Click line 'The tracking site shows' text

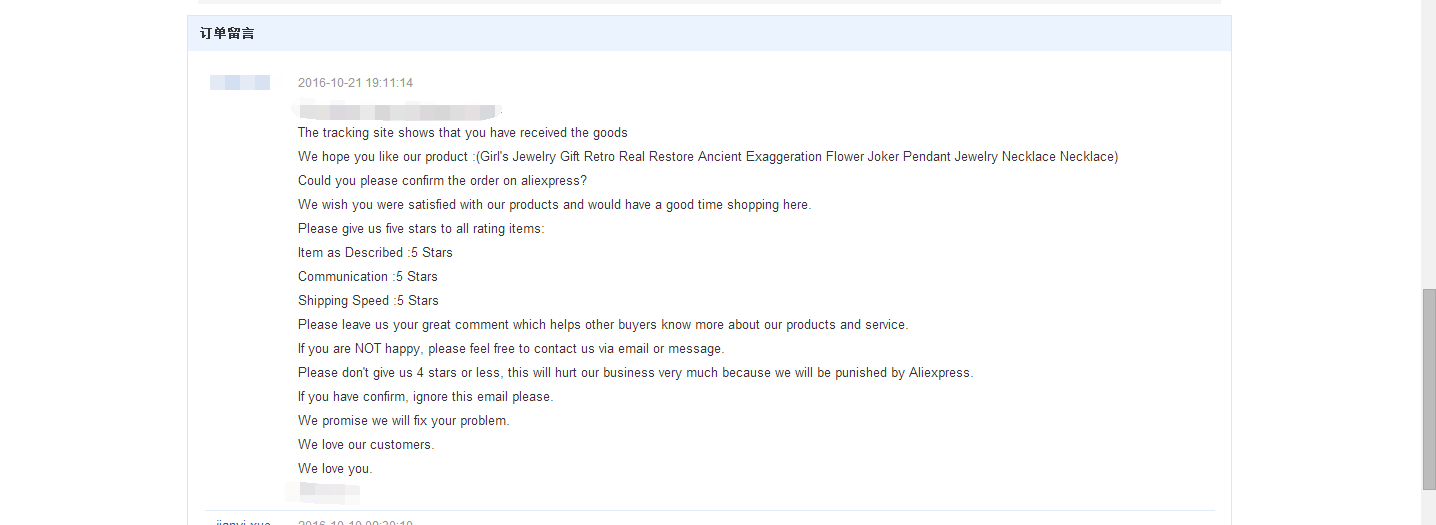coord(463,132)
